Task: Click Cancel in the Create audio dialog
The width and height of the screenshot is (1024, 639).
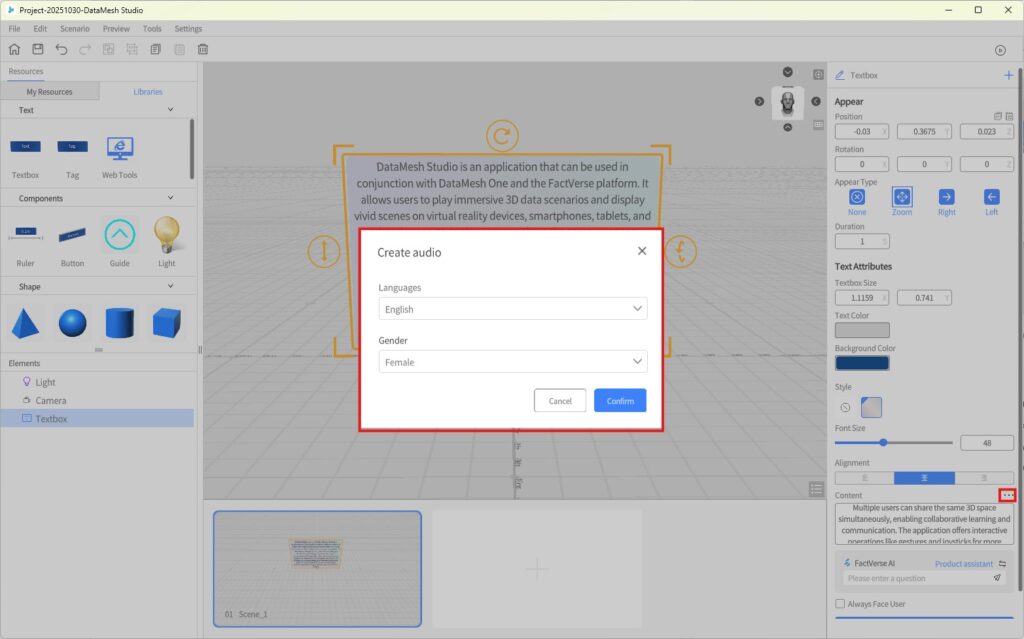Action: click(x=560, y=401)
